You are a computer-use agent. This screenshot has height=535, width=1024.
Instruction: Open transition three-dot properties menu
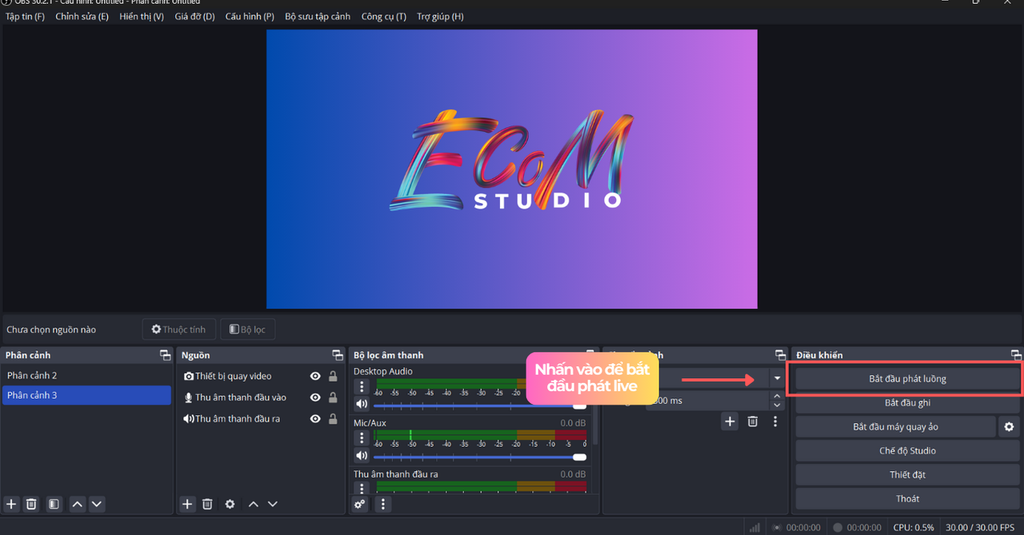coord(775,422)
